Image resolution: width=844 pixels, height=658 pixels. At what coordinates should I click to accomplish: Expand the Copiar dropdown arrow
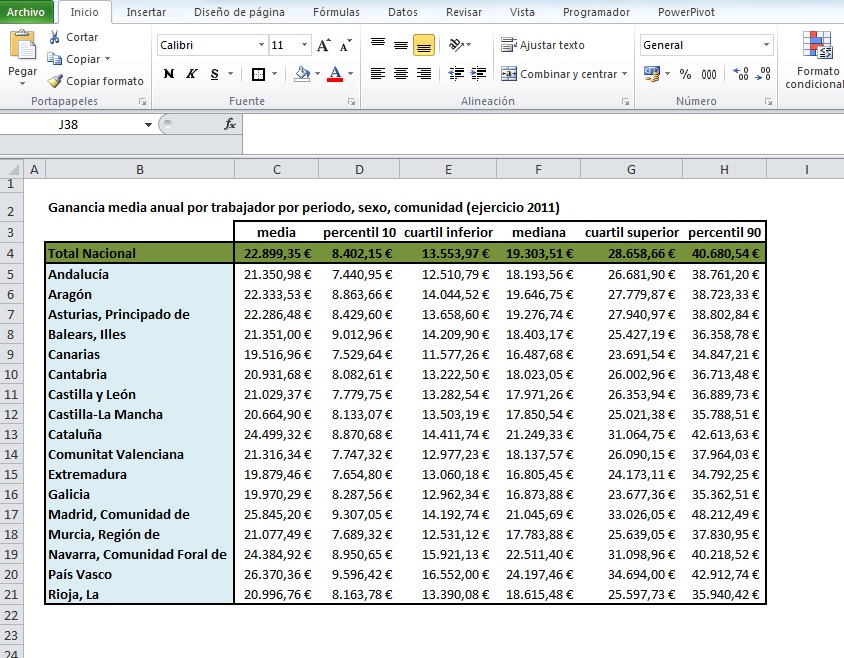(108, 59)
